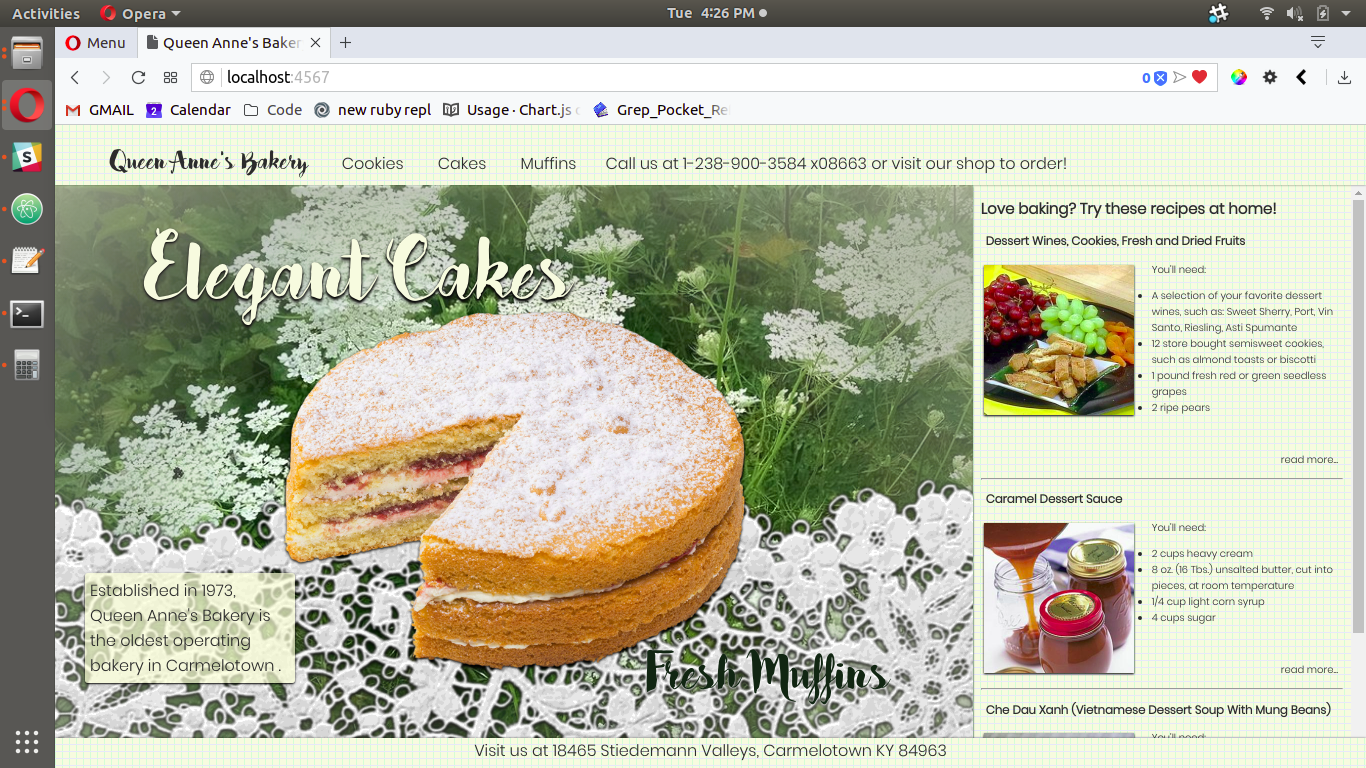
Task: Open the Terminal from the dock
Action: click(27, 314)
